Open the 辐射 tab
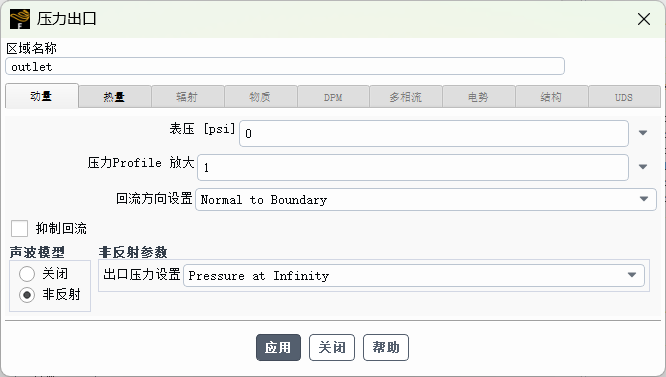 [x=187, y=97]
